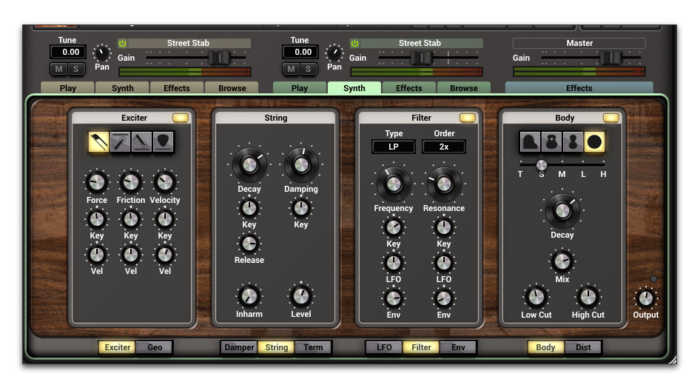This screenshot has width=700, height=388.
Task: Show the Filter page button
Action: [421, 347]
